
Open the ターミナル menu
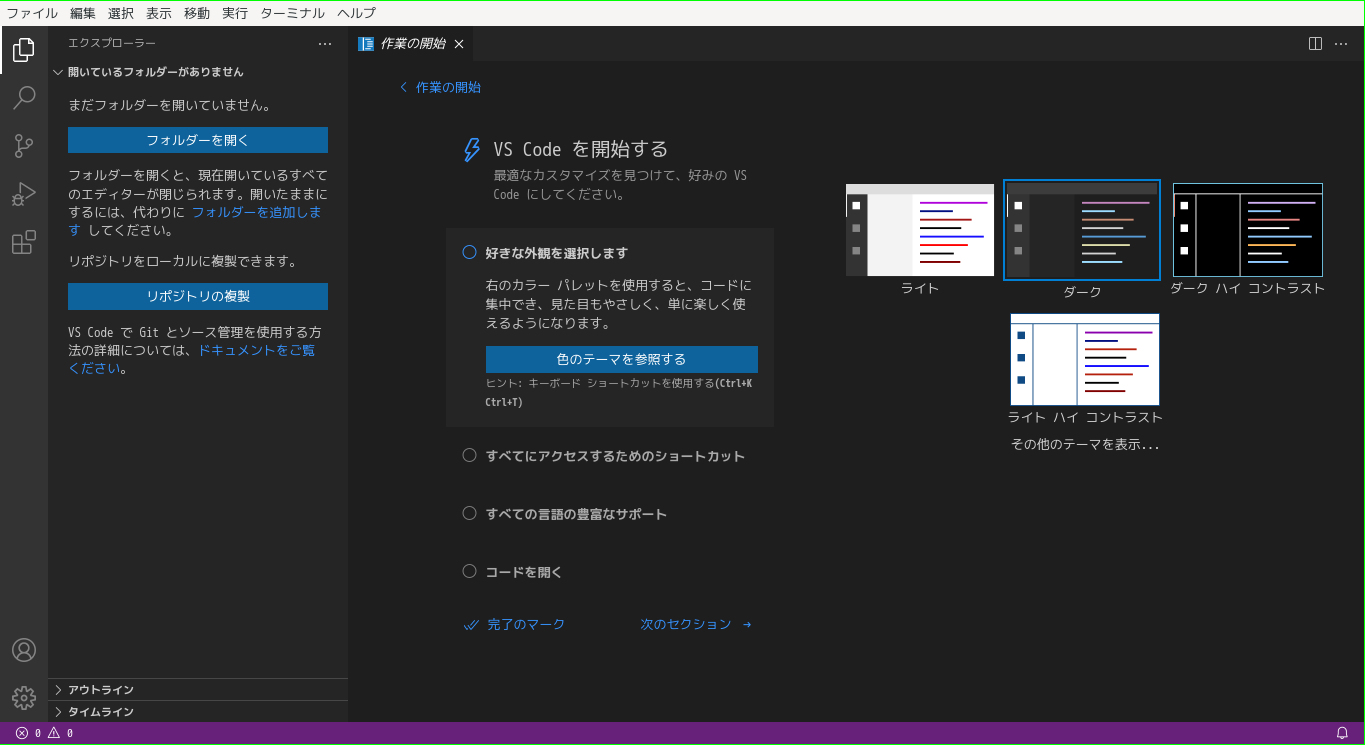pyautogui.click(x=292, y=13)
